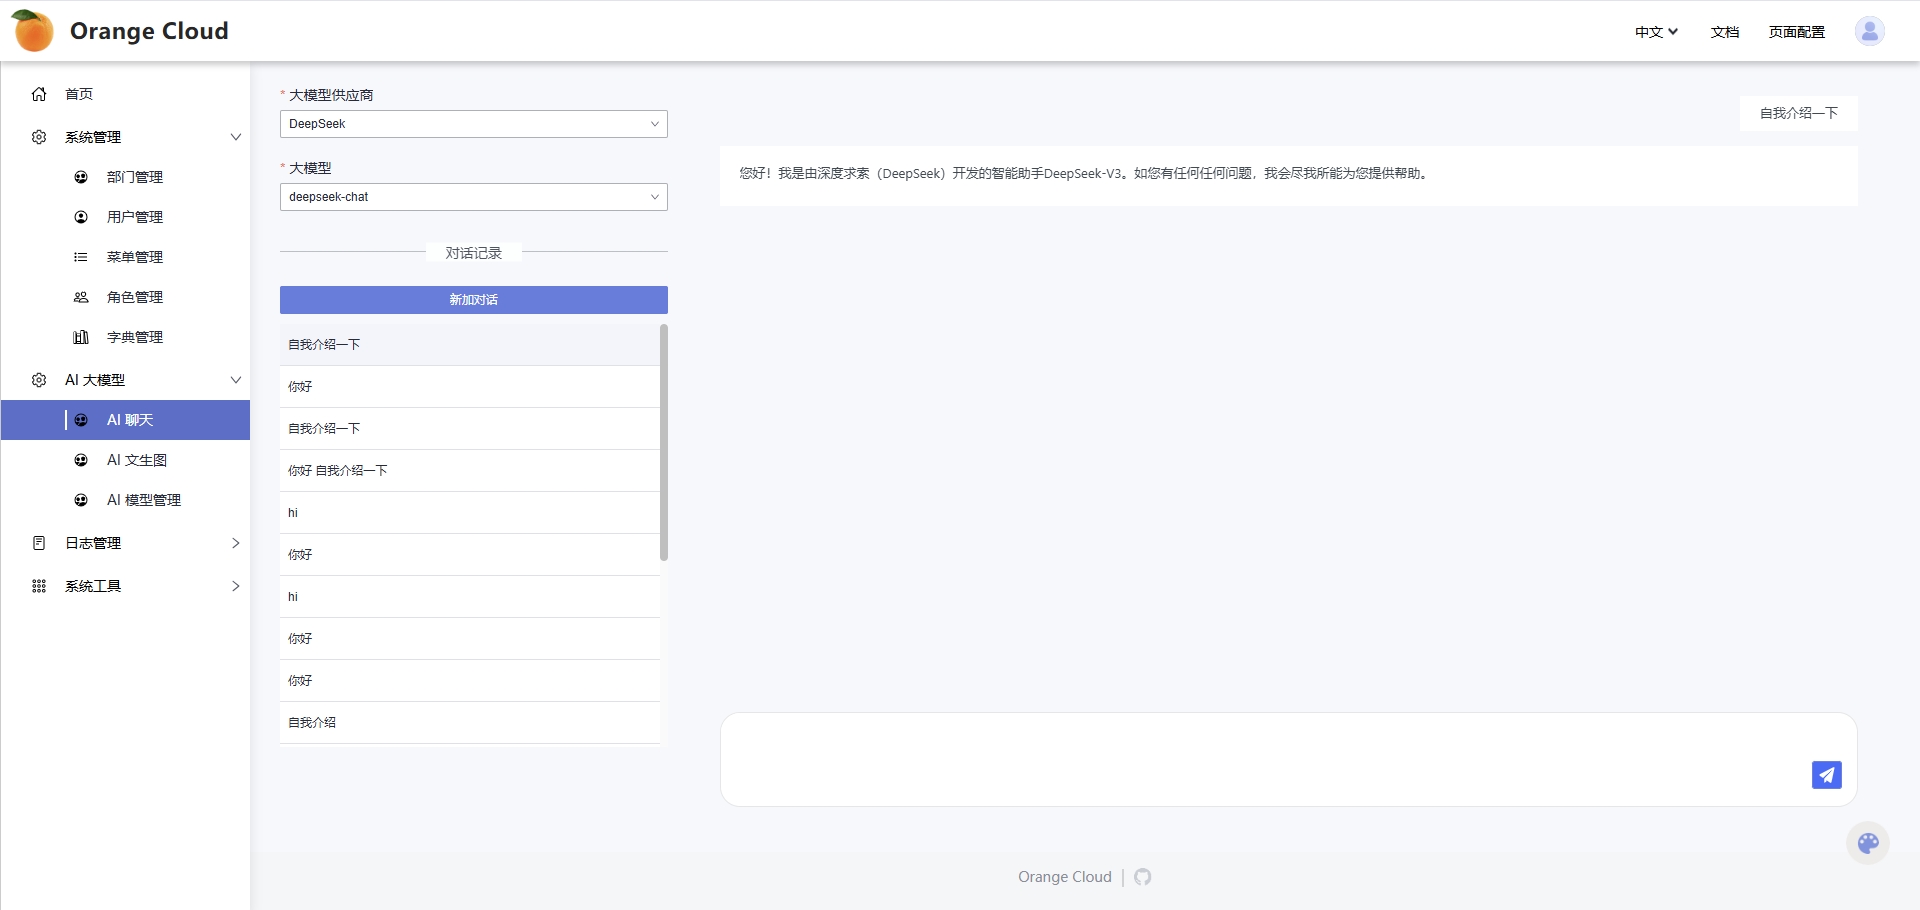The width and height of the screenshot is (1920, 910).
Task: Click the people icon beside 角色管理
Action: pyautogui.click(x=81, y=297)
